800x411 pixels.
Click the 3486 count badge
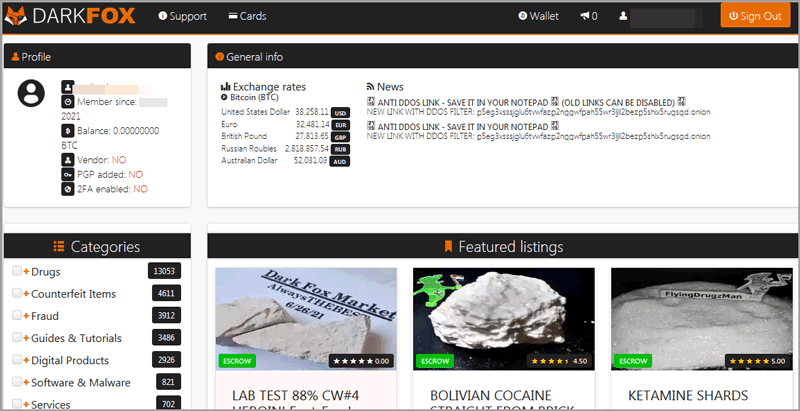(x=166, y=338)
